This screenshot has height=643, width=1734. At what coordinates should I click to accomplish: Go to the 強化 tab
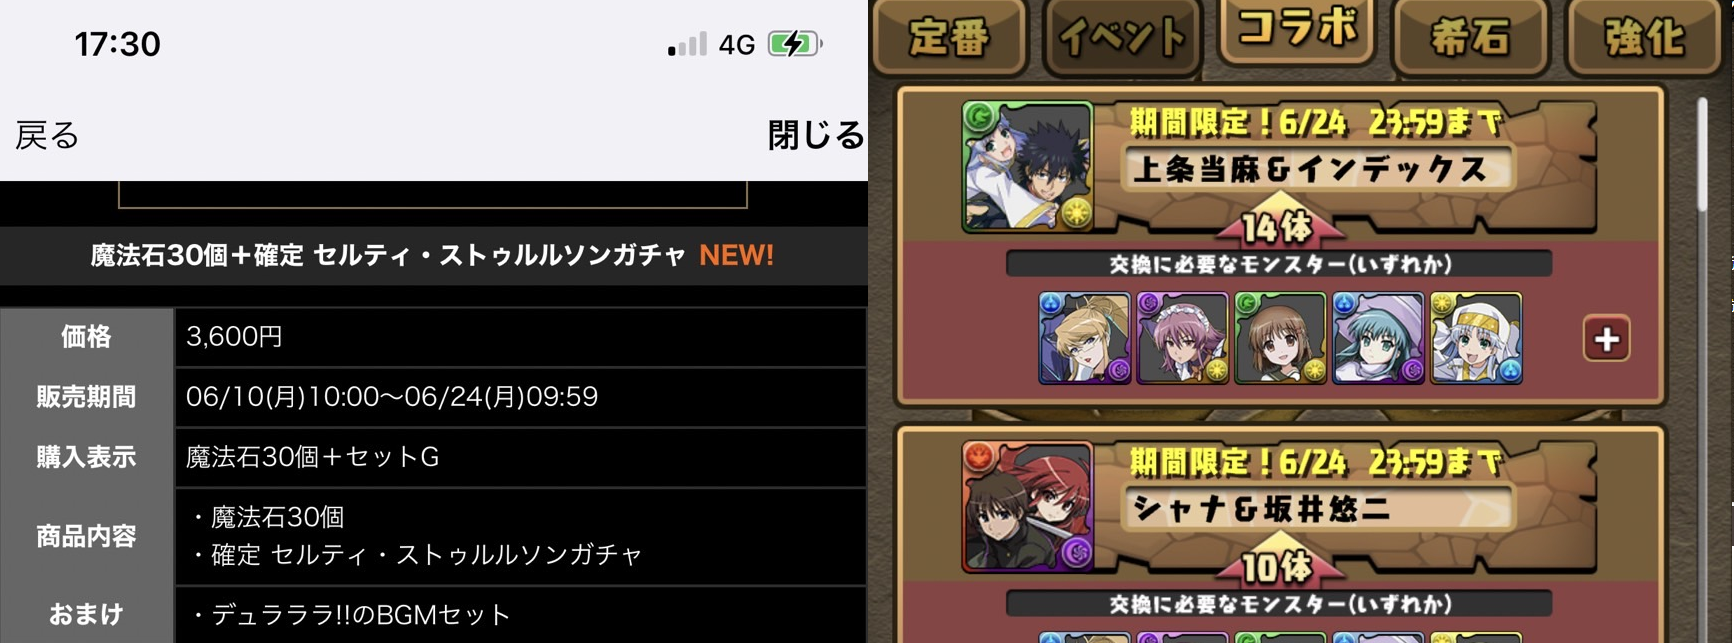tap(1645, 37)
